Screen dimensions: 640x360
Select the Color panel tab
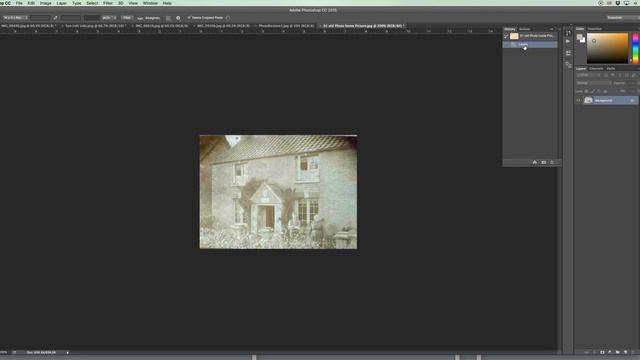(580, 29)
